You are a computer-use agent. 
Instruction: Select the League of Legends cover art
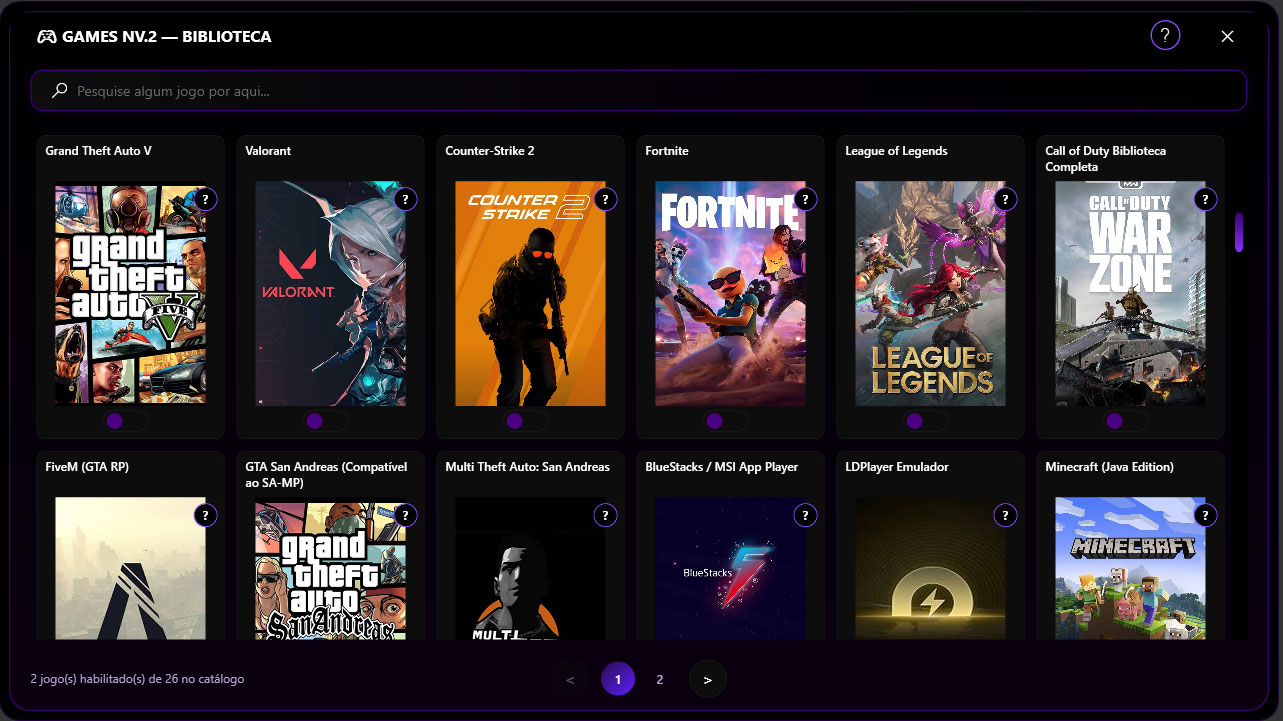(931, 293)
